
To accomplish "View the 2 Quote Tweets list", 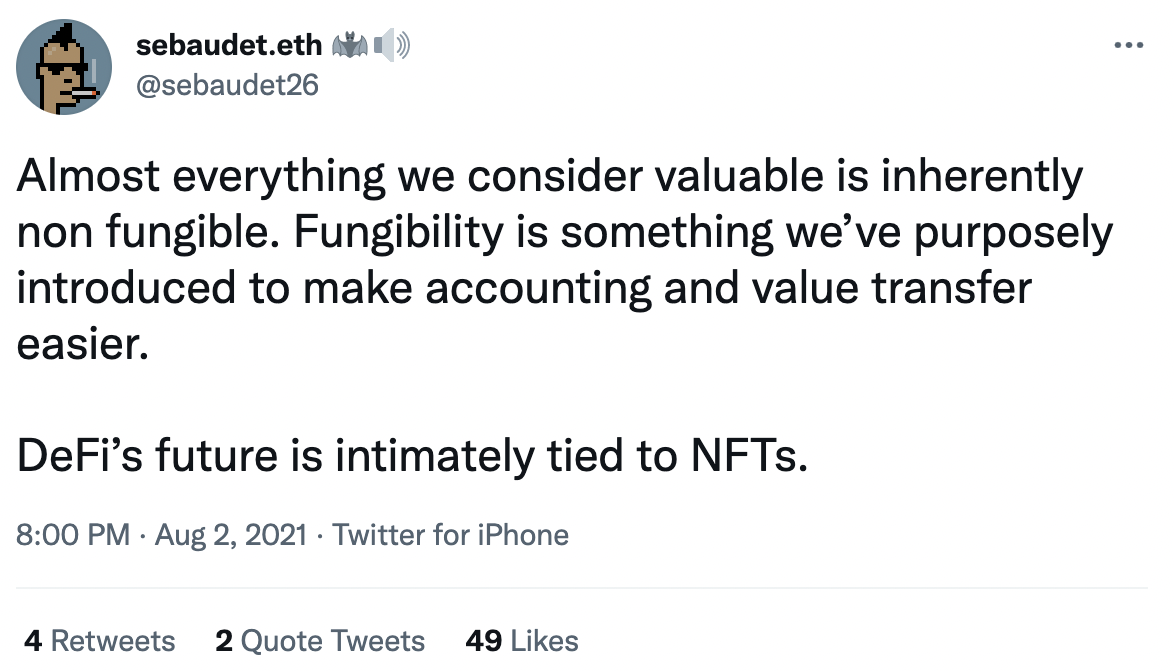I will (x=320, y=641).
